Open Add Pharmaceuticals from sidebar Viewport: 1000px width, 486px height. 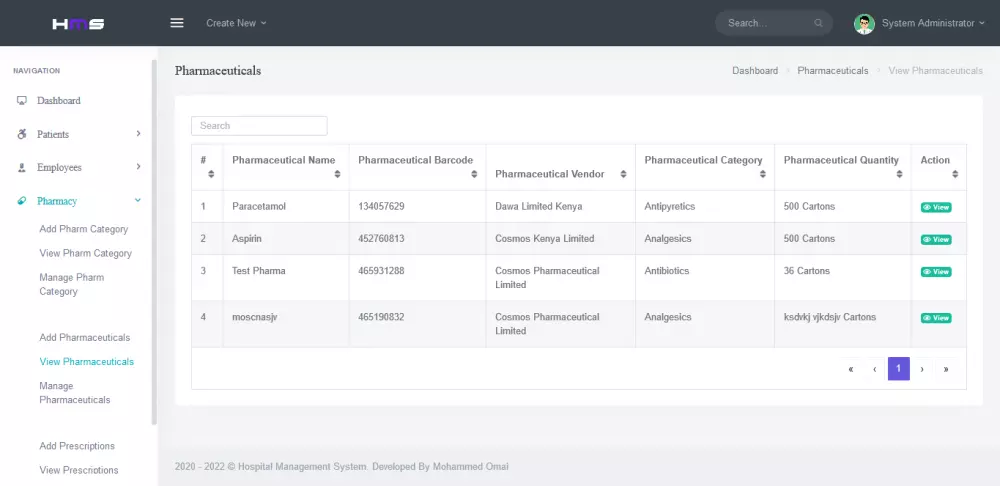85,338
